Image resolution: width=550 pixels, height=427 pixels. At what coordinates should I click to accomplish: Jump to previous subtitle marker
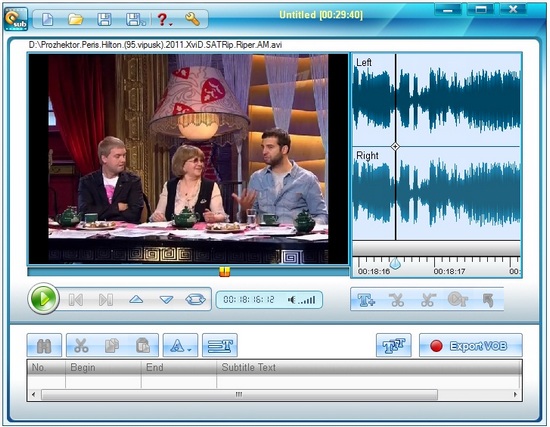(x=76, y=300)
